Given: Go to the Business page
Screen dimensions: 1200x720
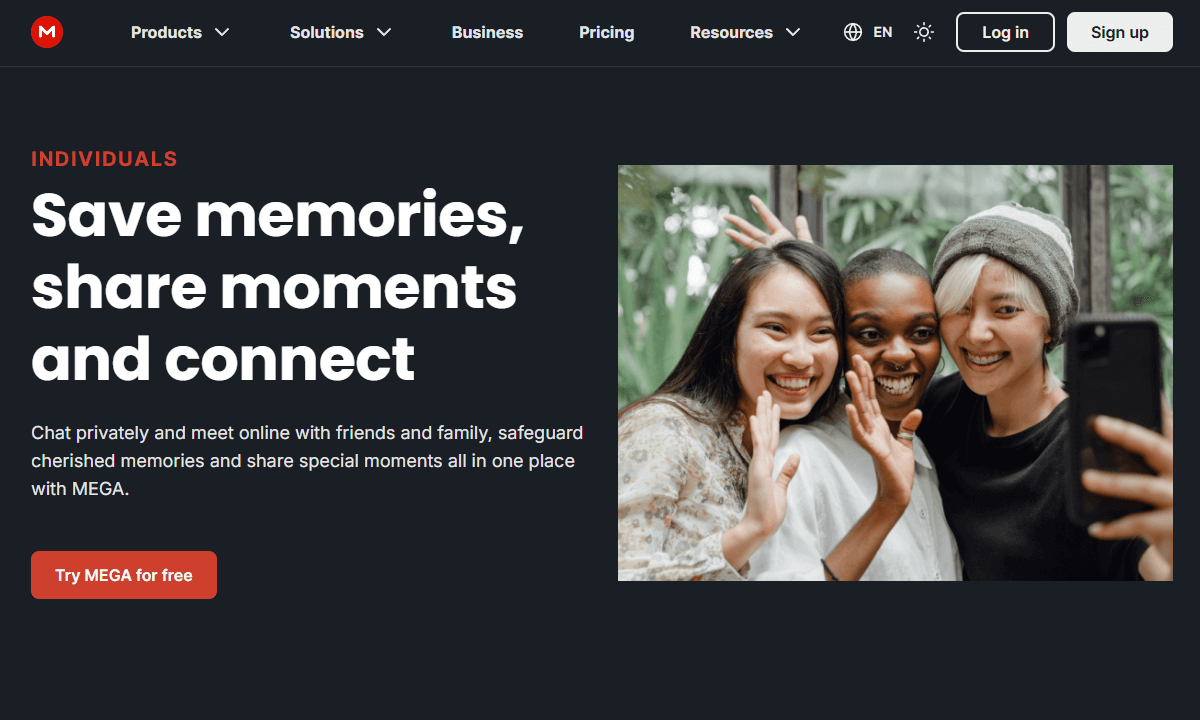Looking at the screenshot, I should click(487, 32).
